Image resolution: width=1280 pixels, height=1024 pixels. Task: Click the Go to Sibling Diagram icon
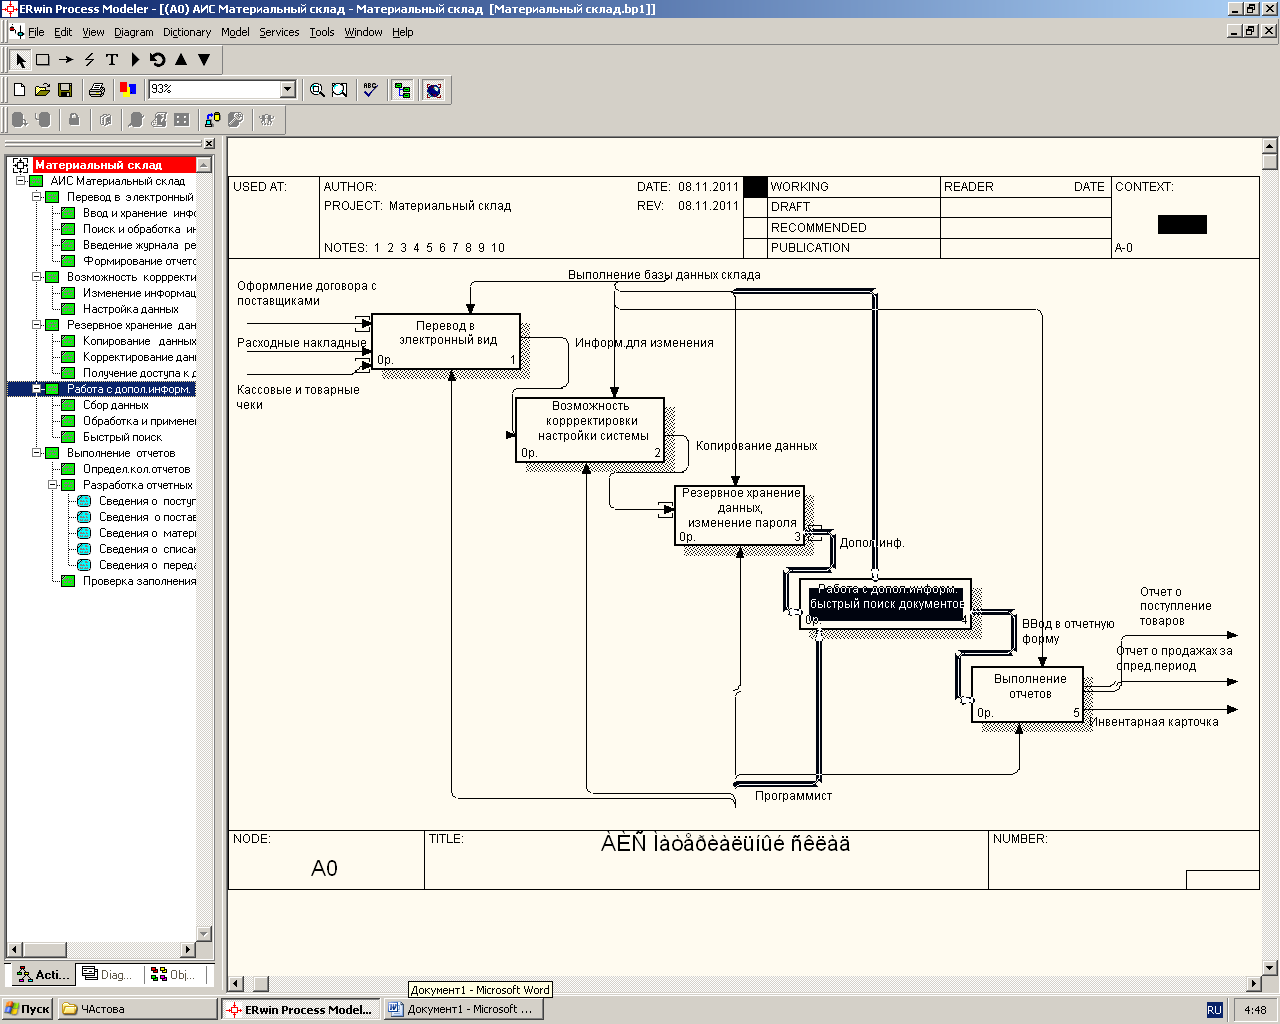click(158, 60)
